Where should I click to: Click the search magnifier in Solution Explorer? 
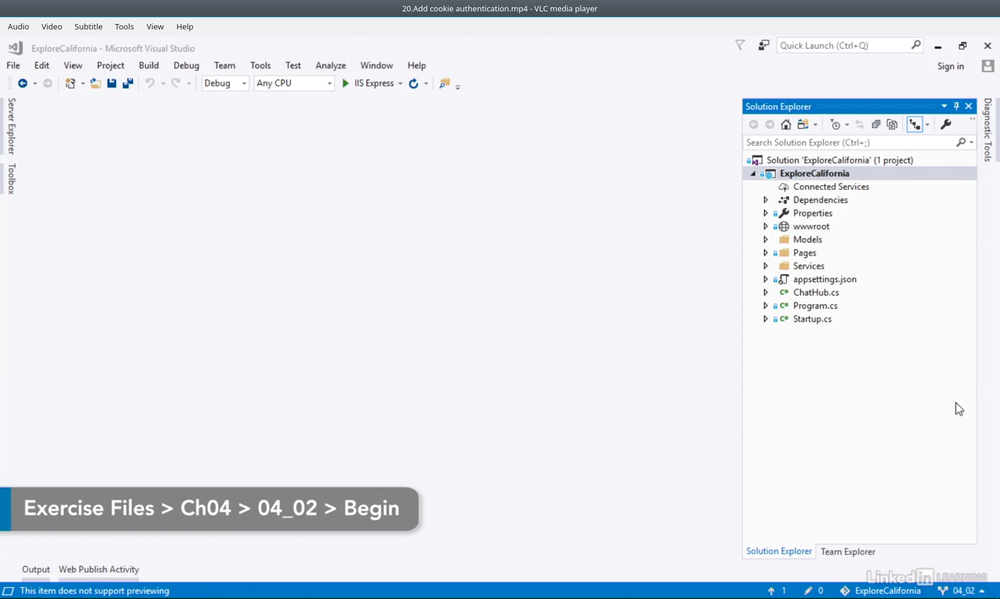coord(961,142)
